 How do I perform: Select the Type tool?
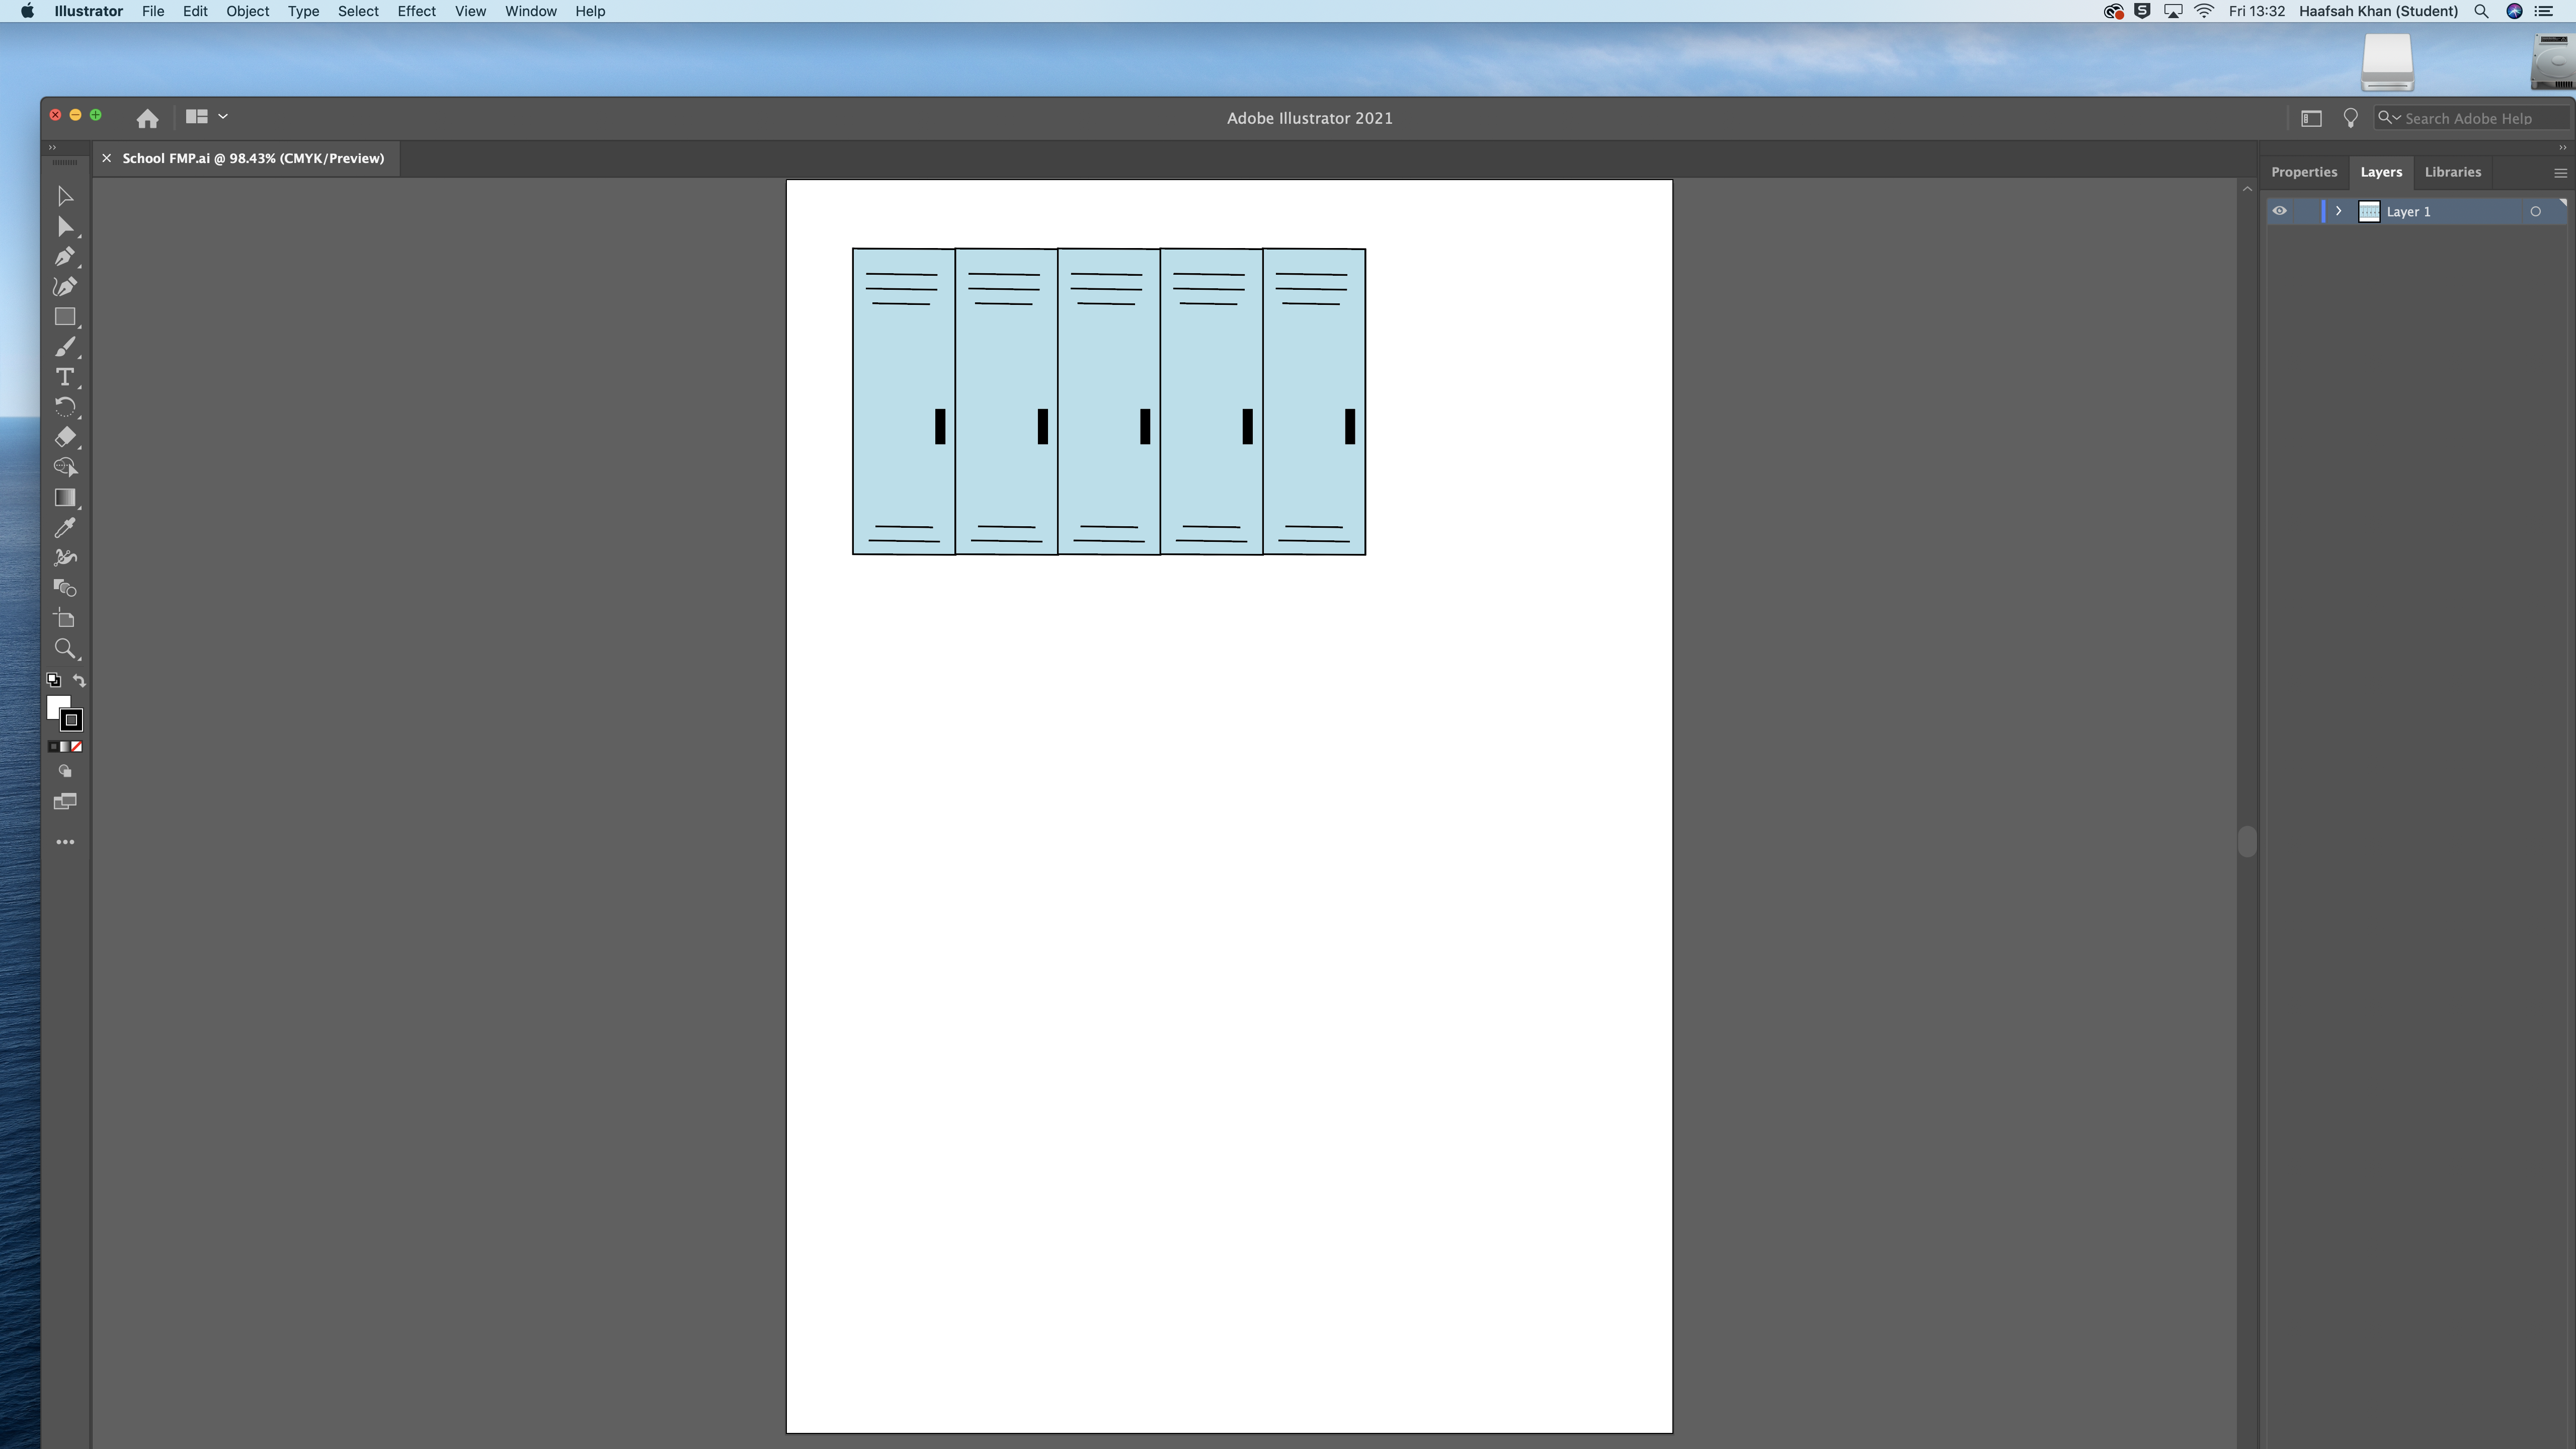(65, 377)
